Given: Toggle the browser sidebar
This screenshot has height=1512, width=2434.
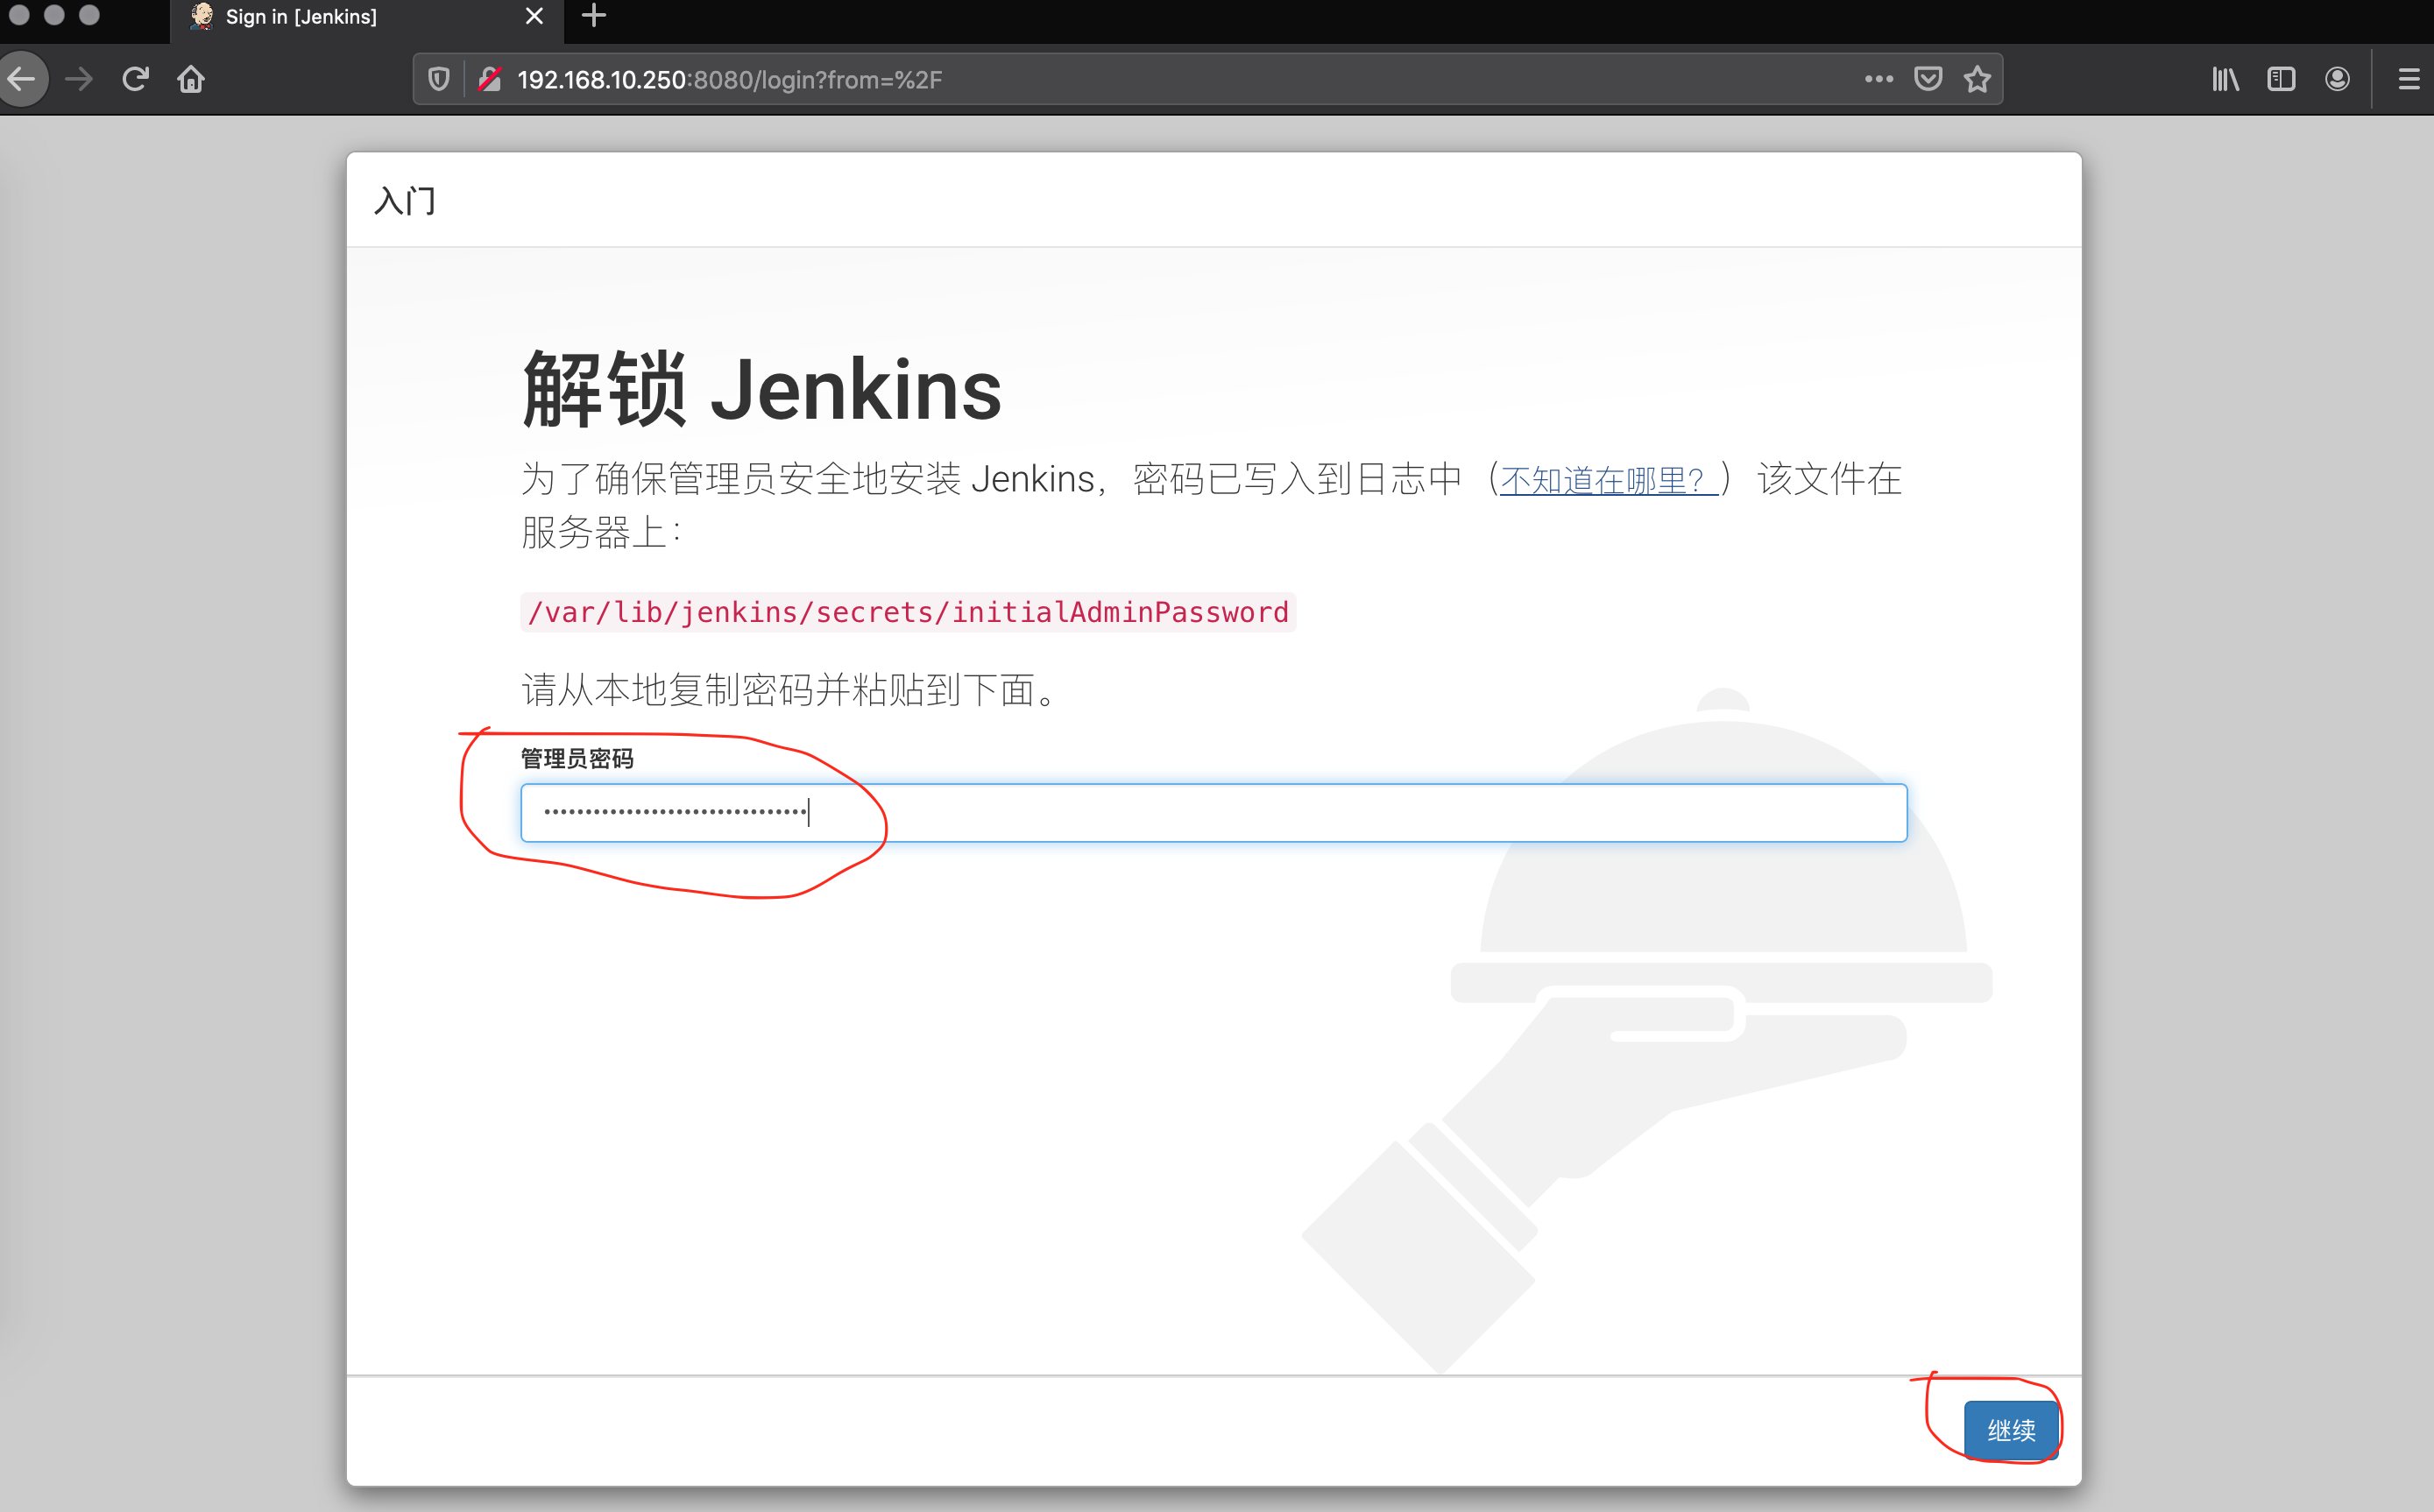Looking at the screenshot, I should pos(2281,79).
